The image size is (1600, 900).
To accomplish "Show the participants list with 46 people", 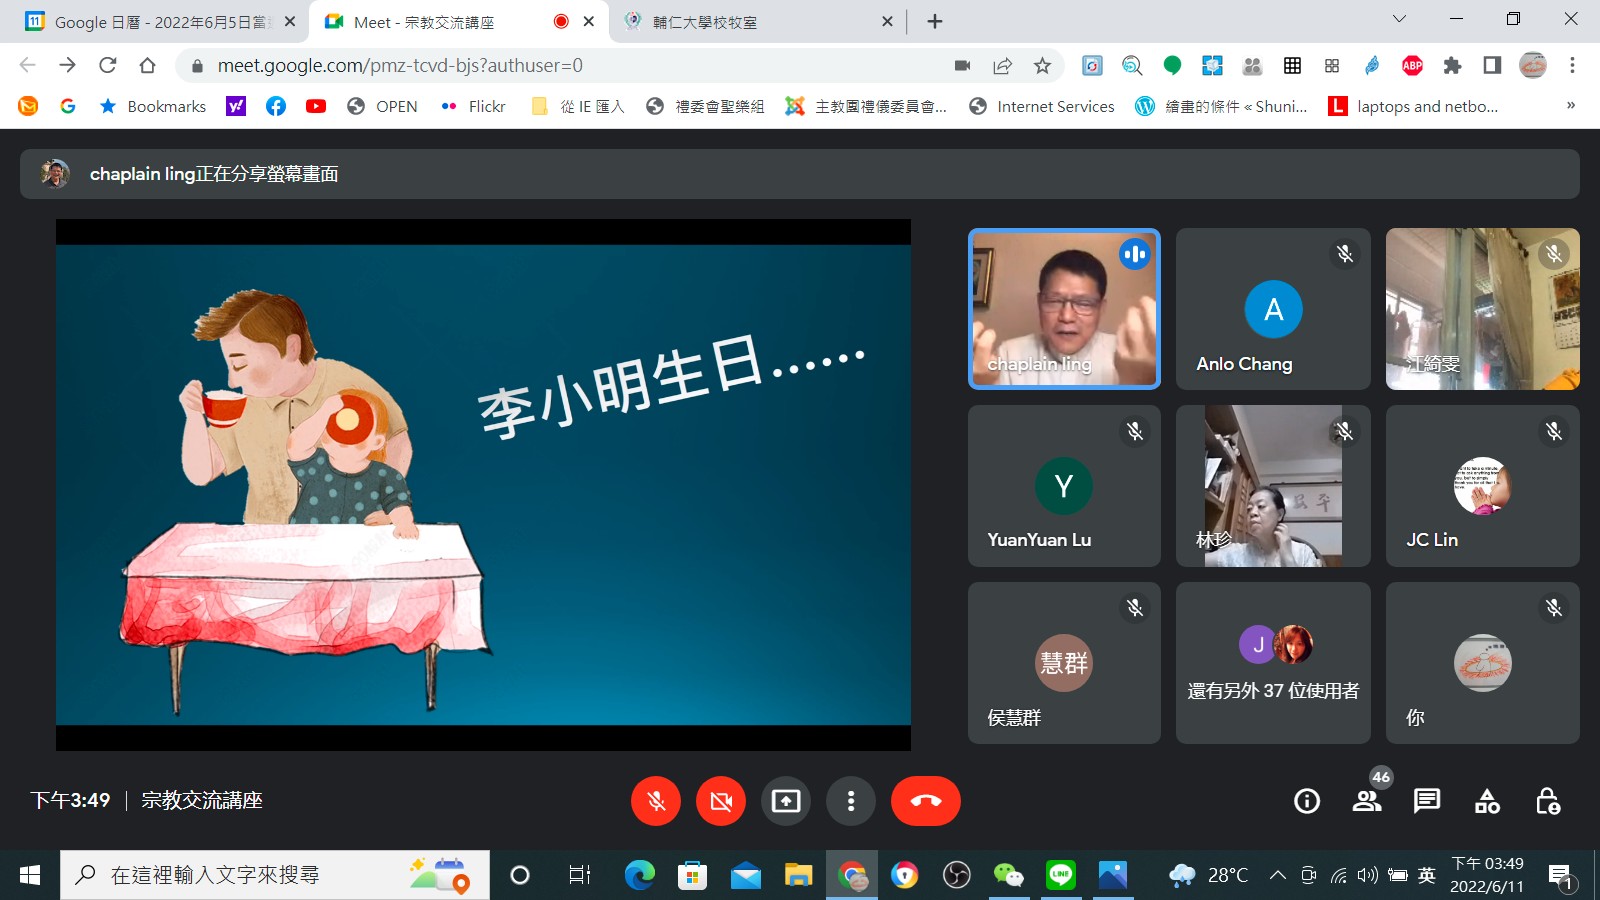I will (x=1367, y=801).
